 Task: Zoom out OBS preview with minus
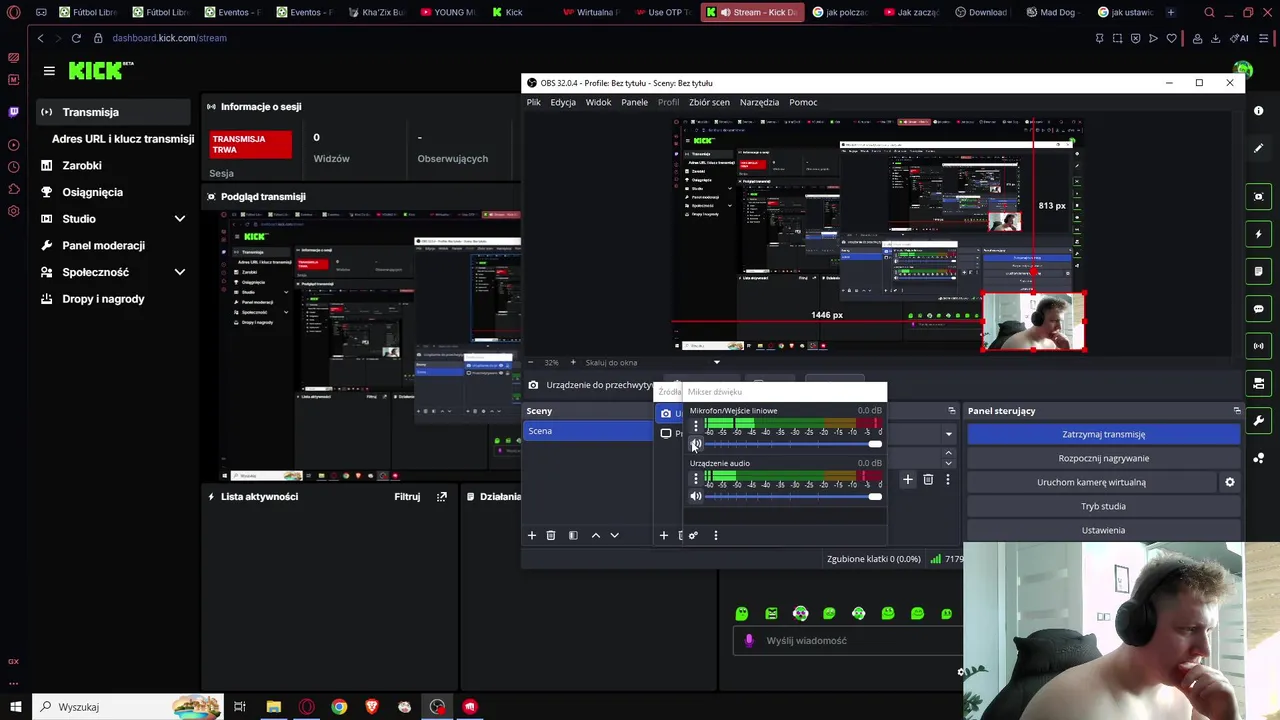pos(532,362)
